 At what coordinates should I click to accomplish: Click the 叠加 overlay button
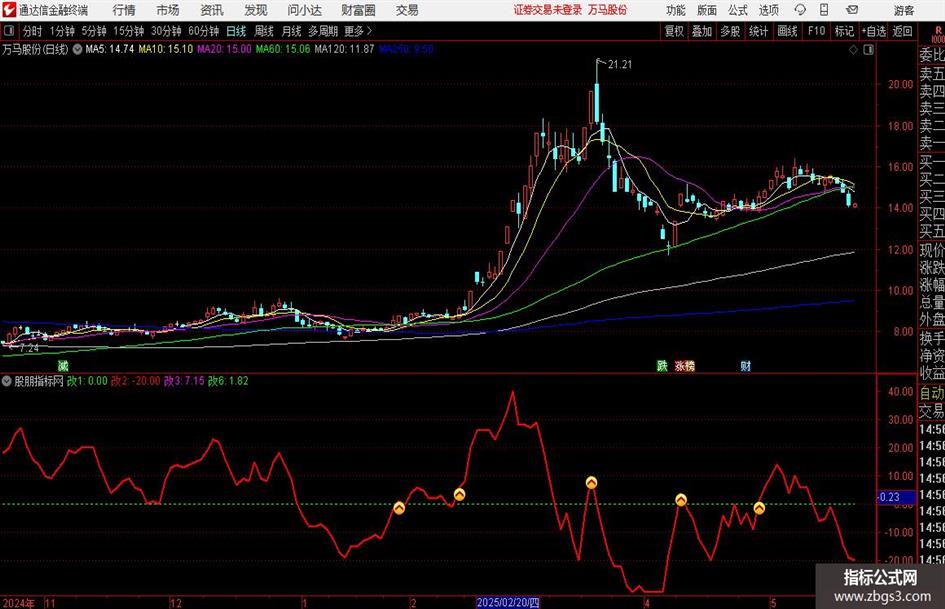[x=702, y=31]
